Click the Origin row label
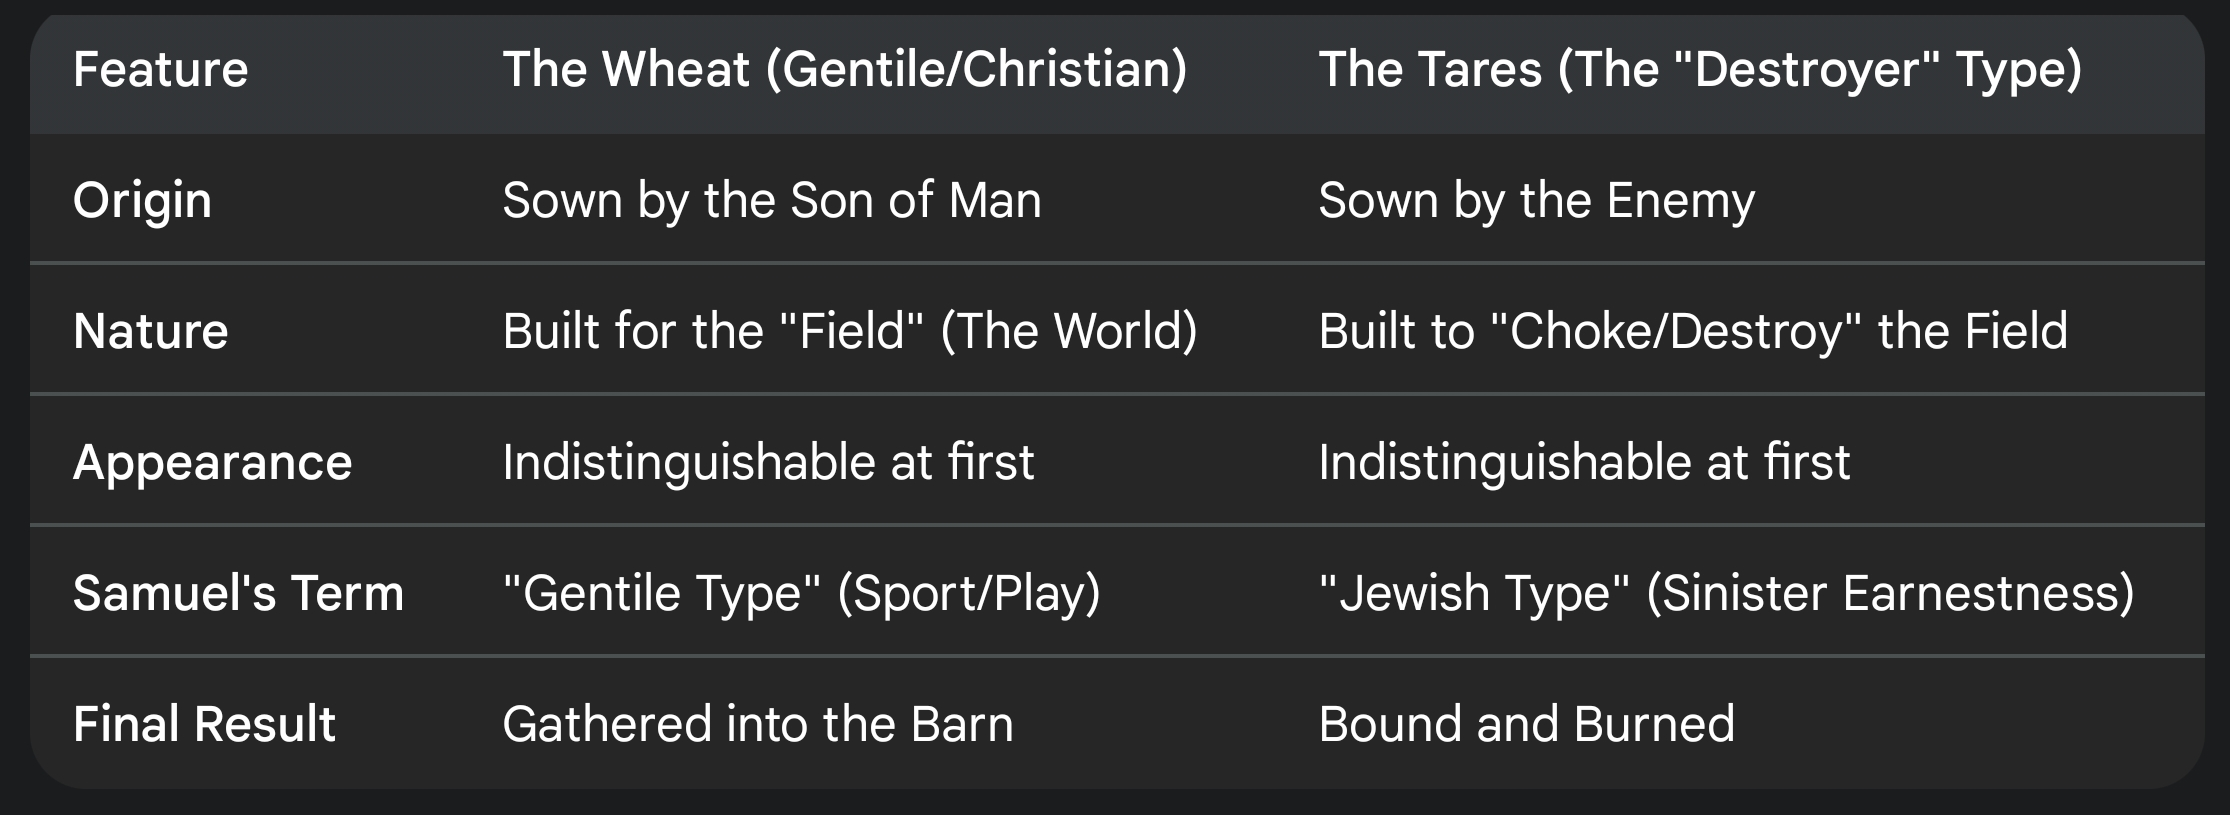 click(142, 200)
